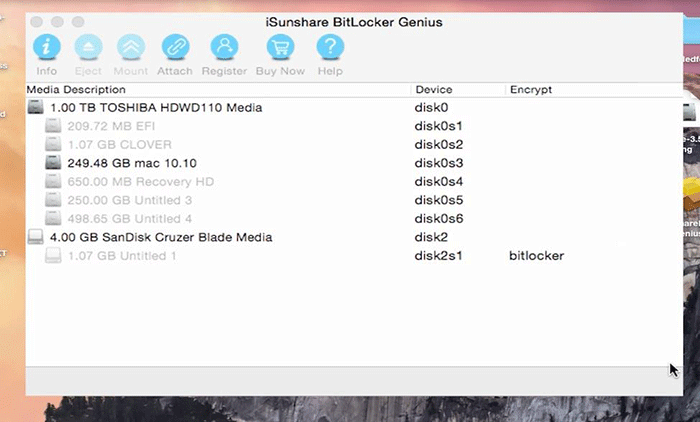The height and width of the screenshot is (422, 700).
Task: Click the disk icon beside 1.07 GB CLOVER
Action: pyautogui.click(x=53, y=144)
